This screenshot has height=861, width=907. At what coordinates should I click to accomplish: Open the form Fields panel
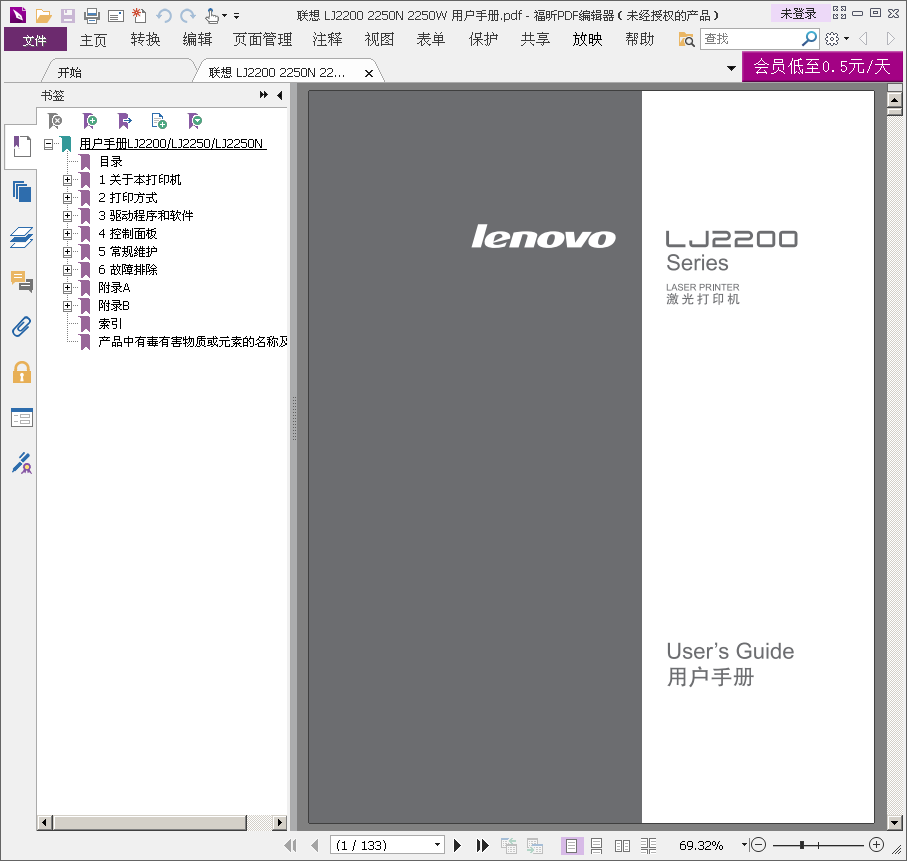click(x=22, y=417)
